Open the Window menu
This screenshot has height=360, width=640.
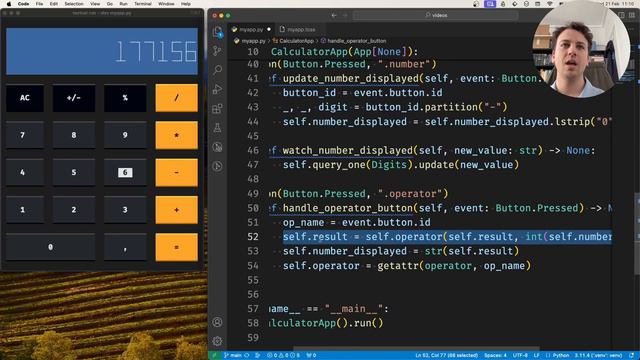166,4
